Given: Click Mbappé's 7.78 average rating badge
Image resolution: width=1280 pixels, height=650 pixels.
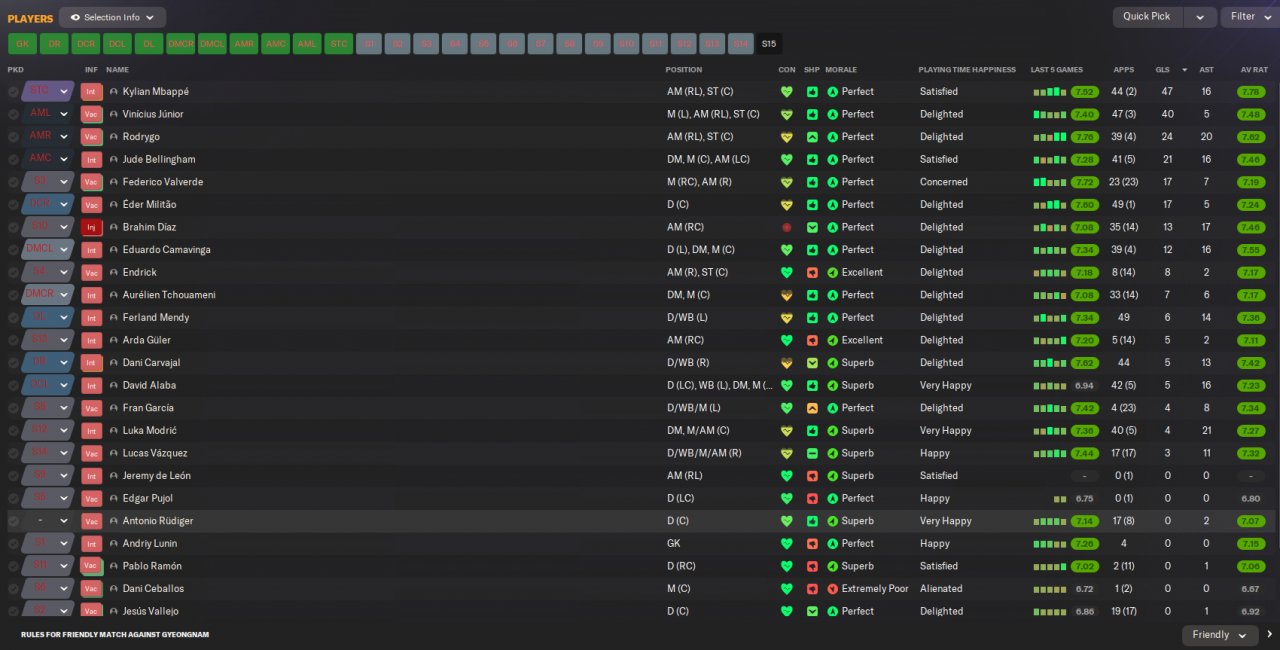Looking at the screenshot, I should pyautogui.click(x=1251, y=91).
